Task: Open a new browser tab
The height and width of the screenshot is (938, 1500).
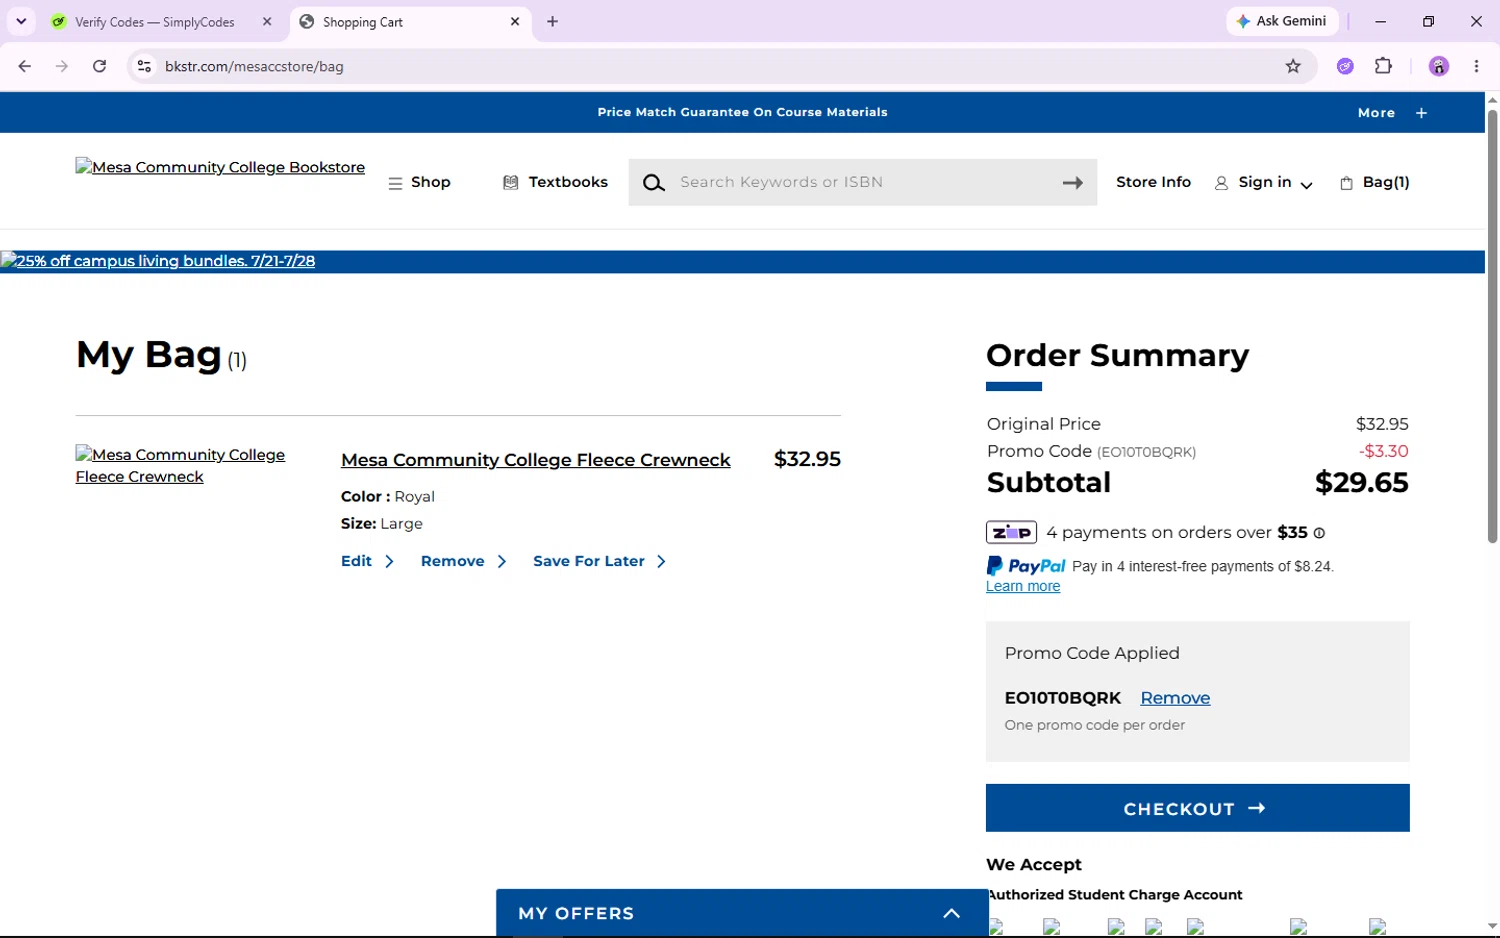Action: [553, 21]
